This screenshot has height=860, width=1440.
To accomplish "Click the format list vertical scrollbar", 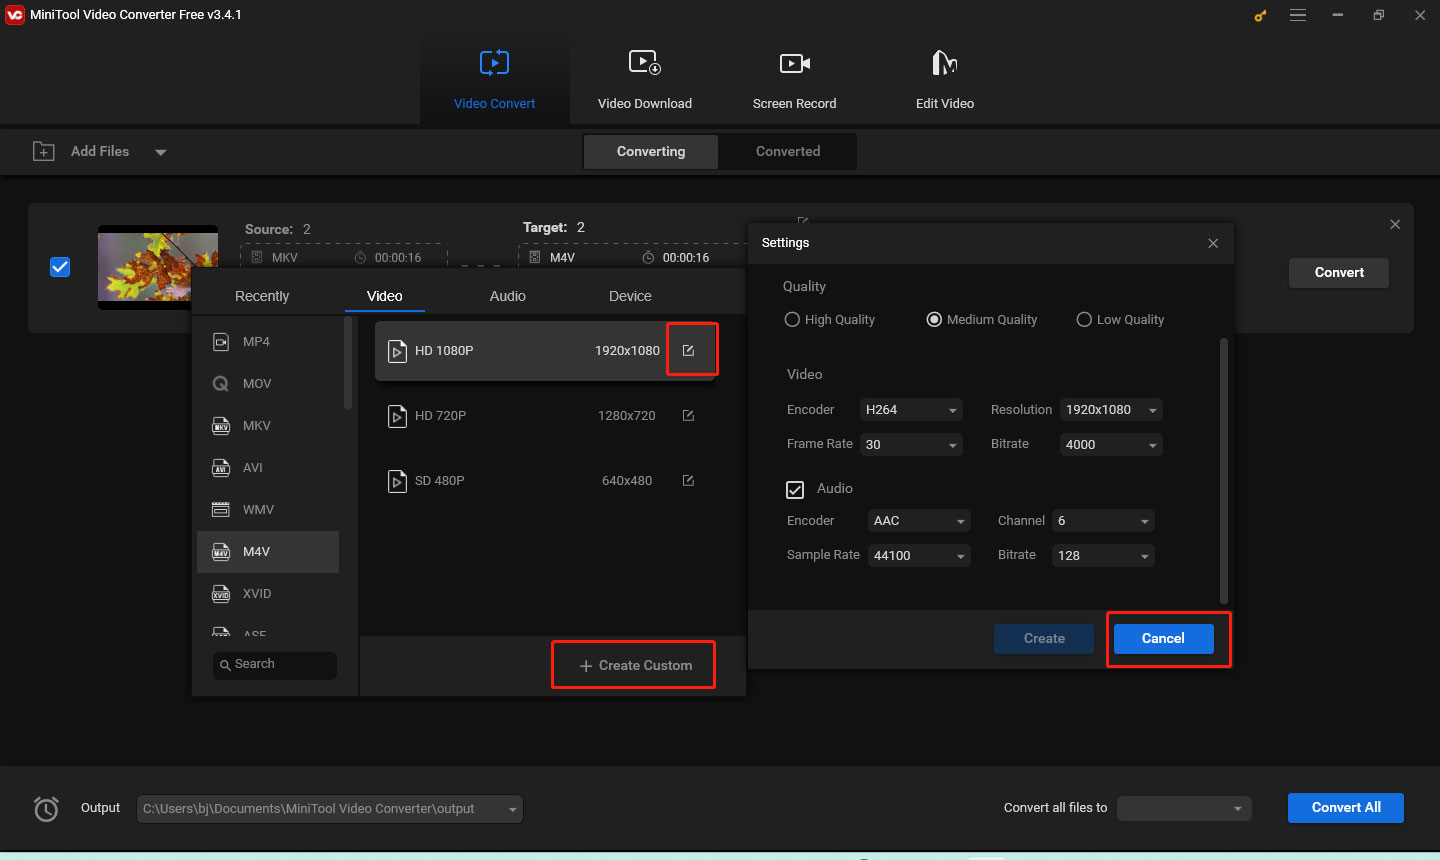I will (348, 363).
